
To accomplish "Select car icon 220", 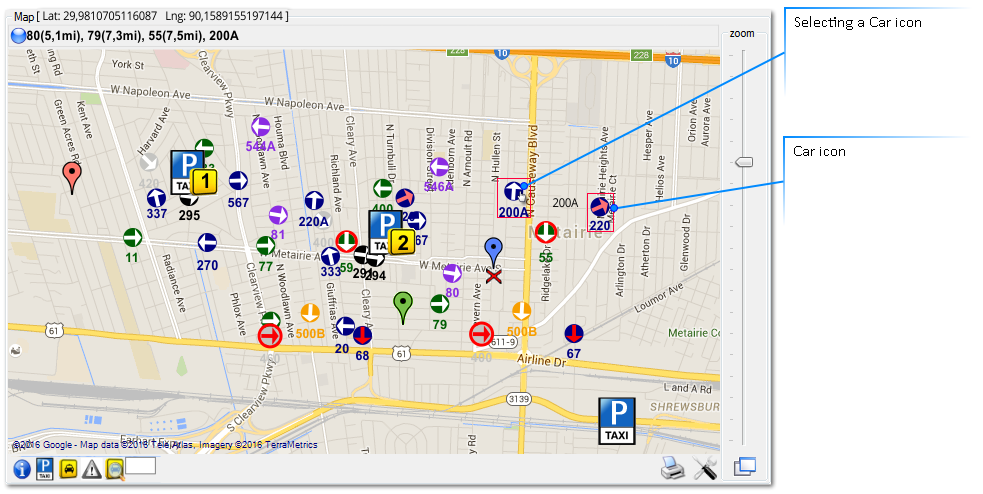I will pyautogui.click(x=600, y=207).
